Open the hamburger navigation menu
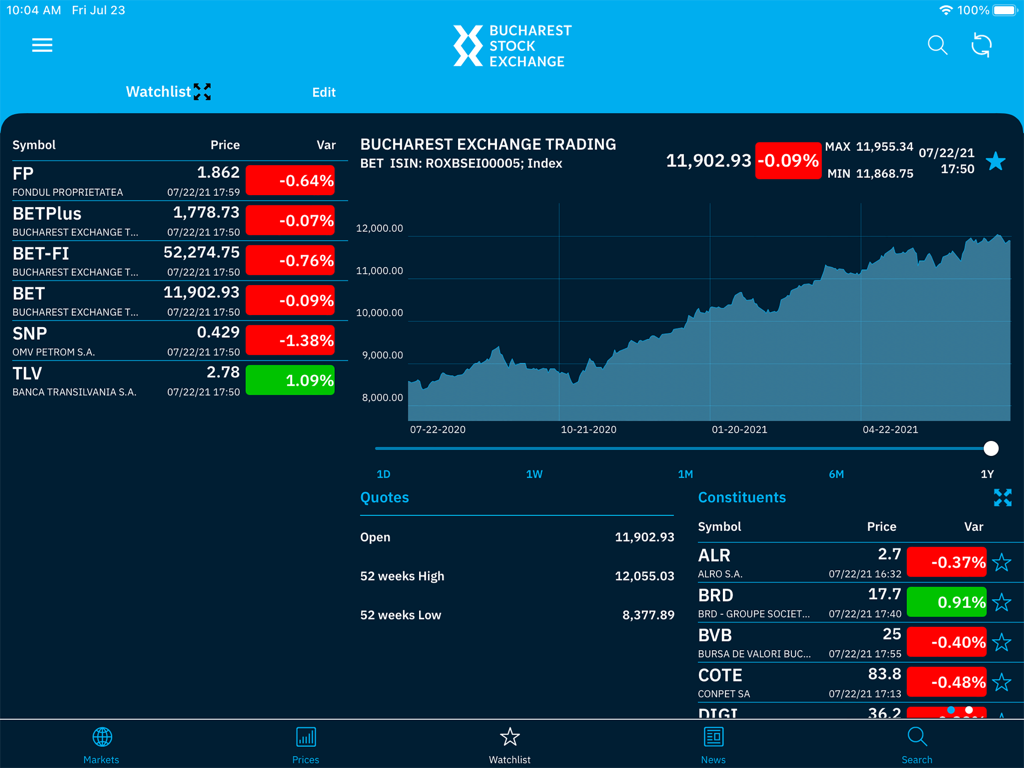The width and height of the screenshot is (1024, 768). coord(42,44)
